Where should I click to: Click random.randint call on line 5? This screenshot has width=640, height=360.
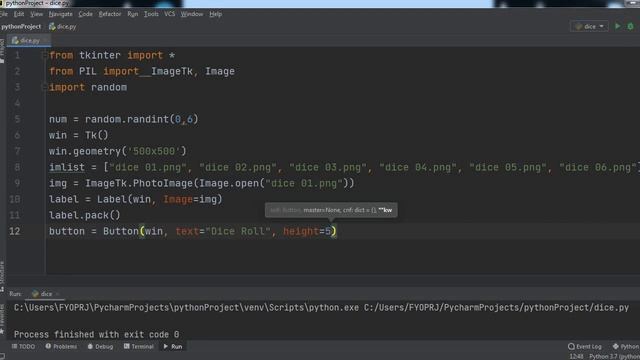pos(142,119)
